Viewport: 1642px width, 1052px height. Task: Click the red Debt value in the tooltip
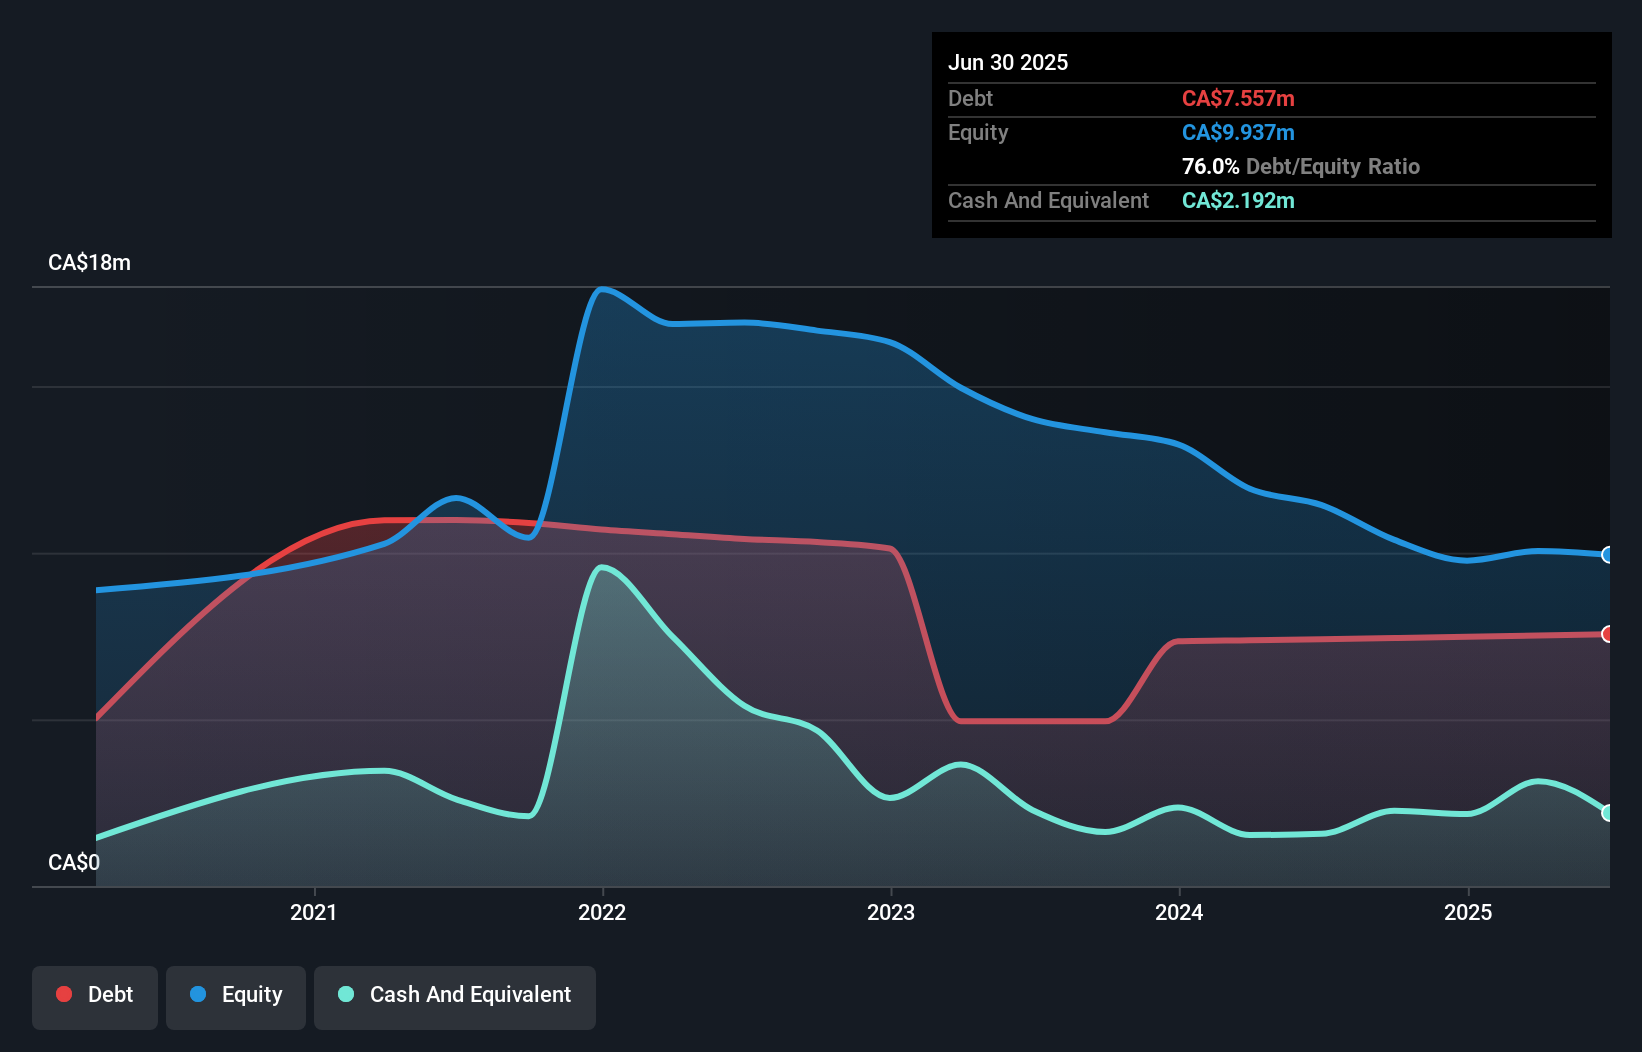[x=1238, y=98]
